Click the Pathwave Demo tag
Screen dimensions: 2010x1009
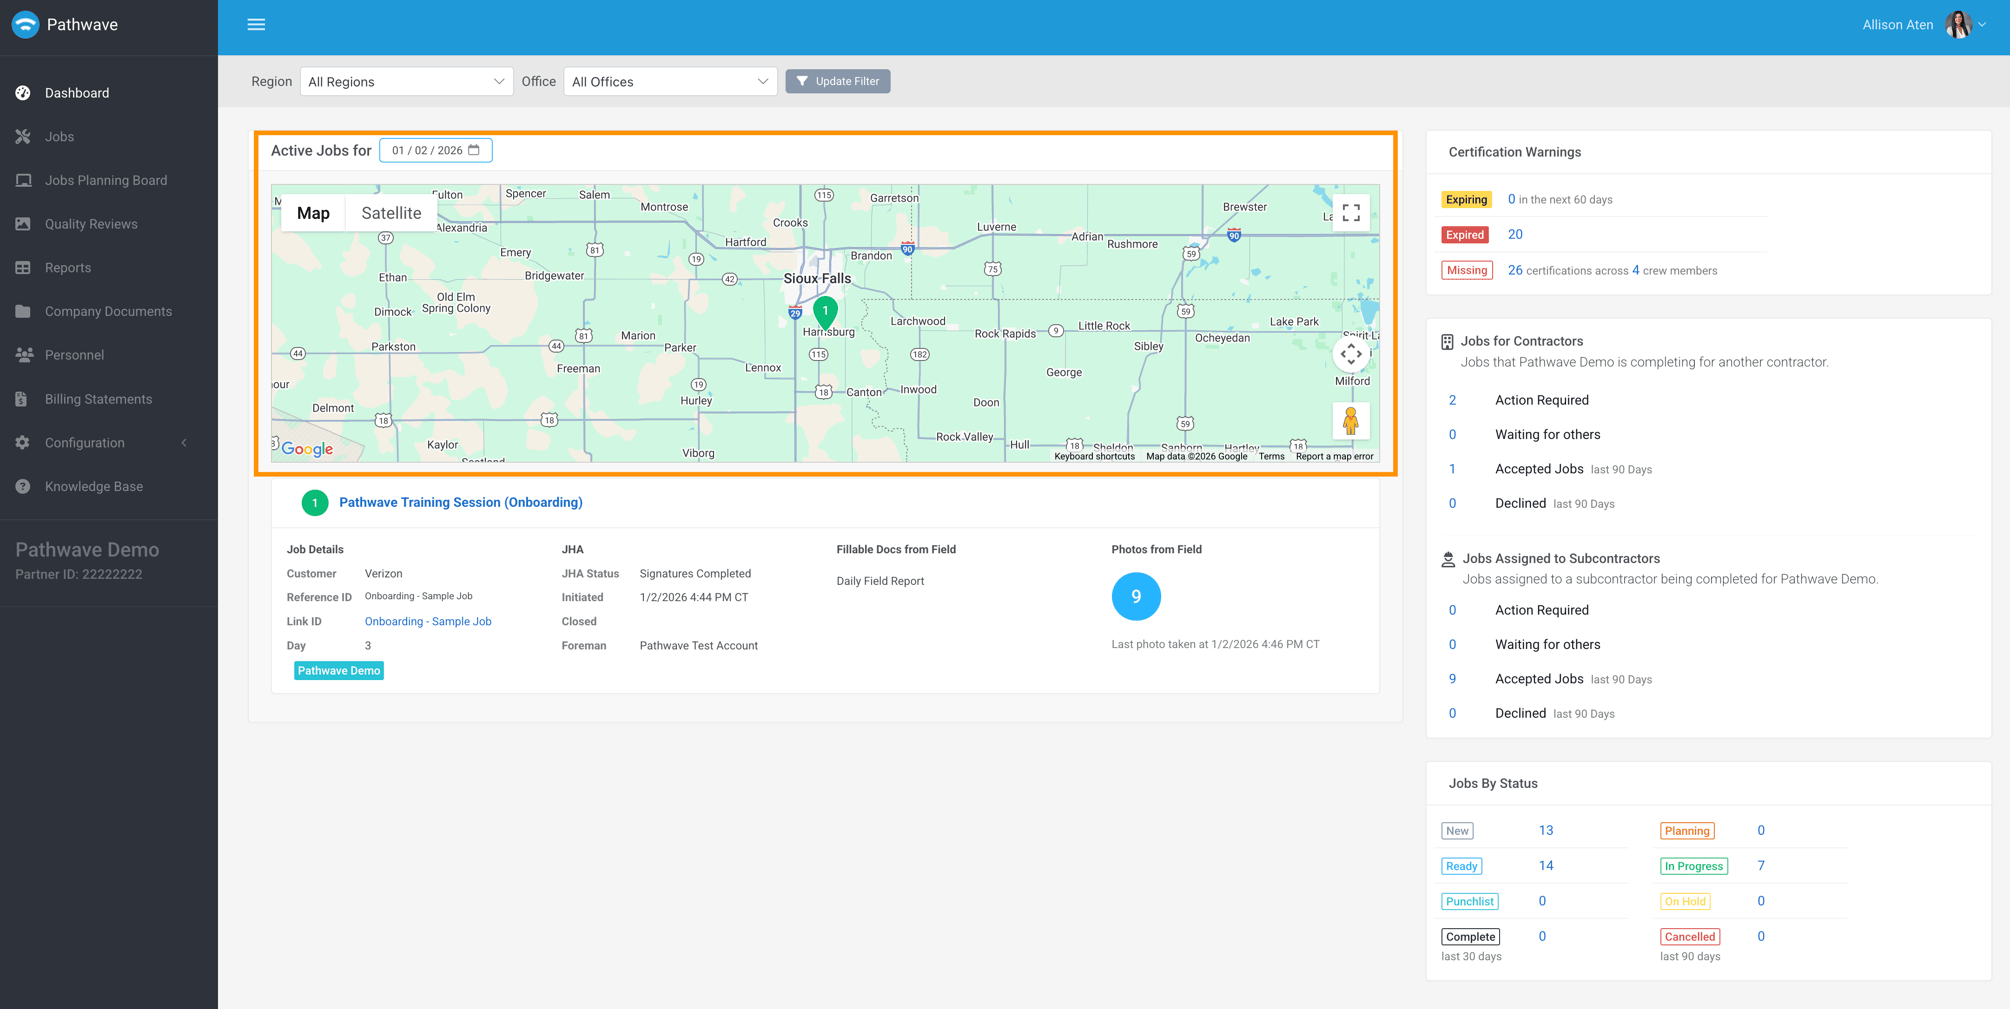coord(338,671)
